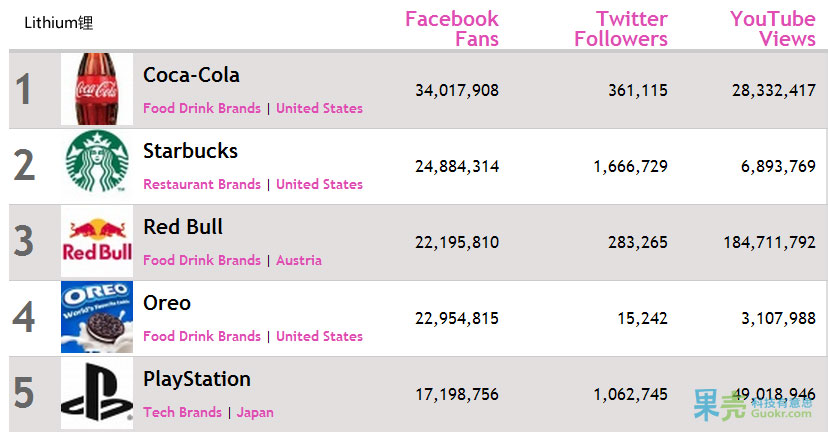Click the Red Bull logo

pyautogui.click(x=97, y=241)
